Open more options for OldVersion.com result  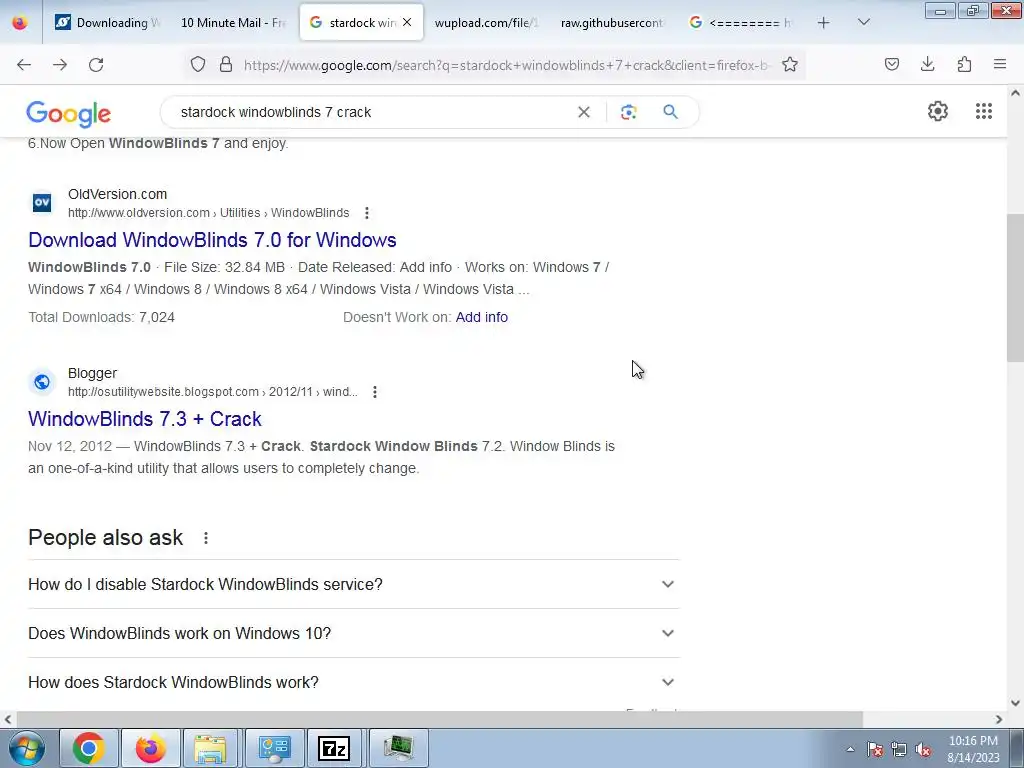(367, 213)
